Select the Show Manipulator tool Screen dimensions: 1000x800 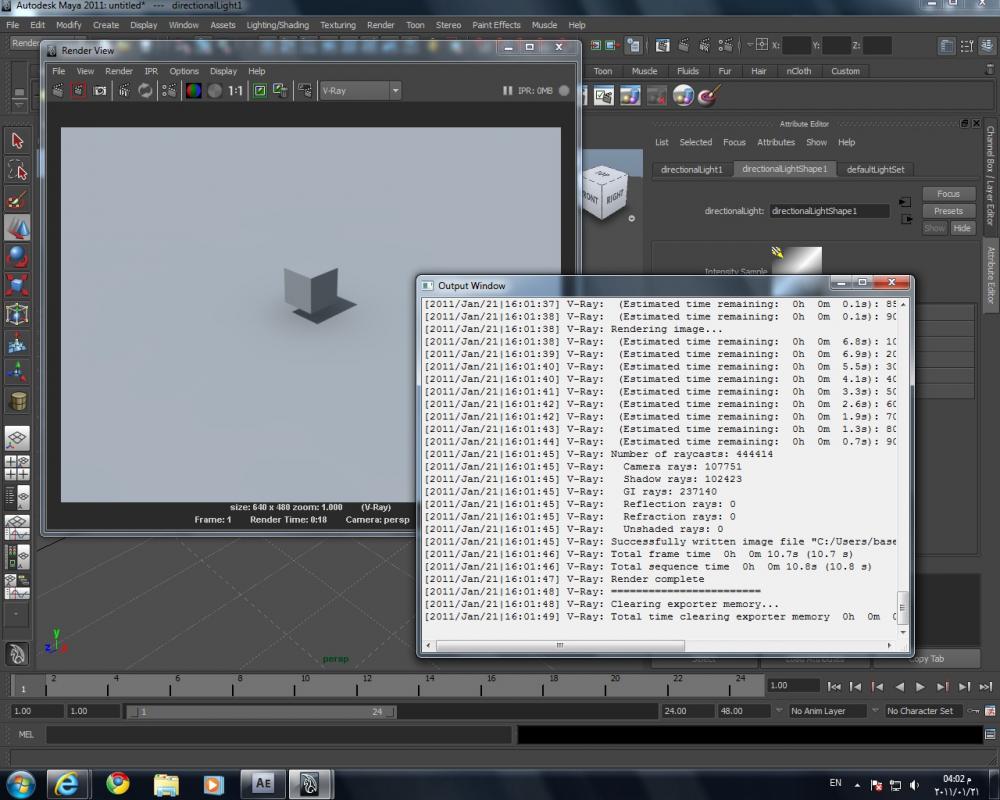pyautogui.click(x=17, y=371)
